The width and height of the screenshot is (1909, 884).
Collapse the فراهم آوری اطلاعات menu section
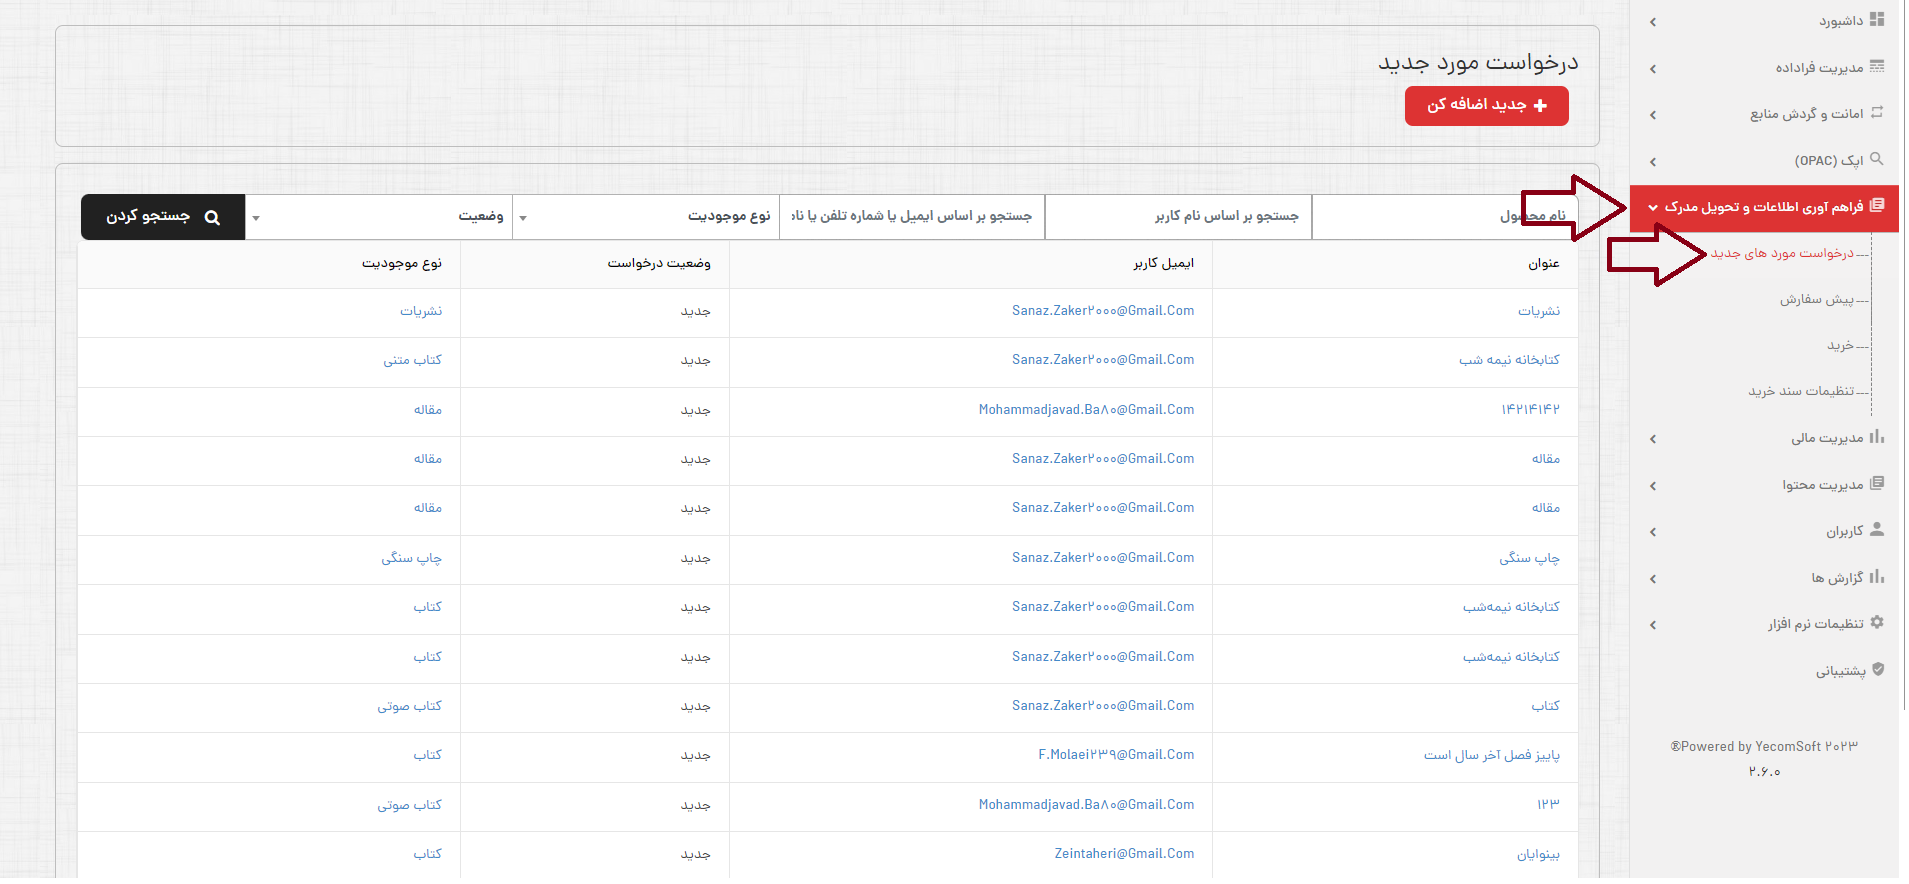[1653, 208]
